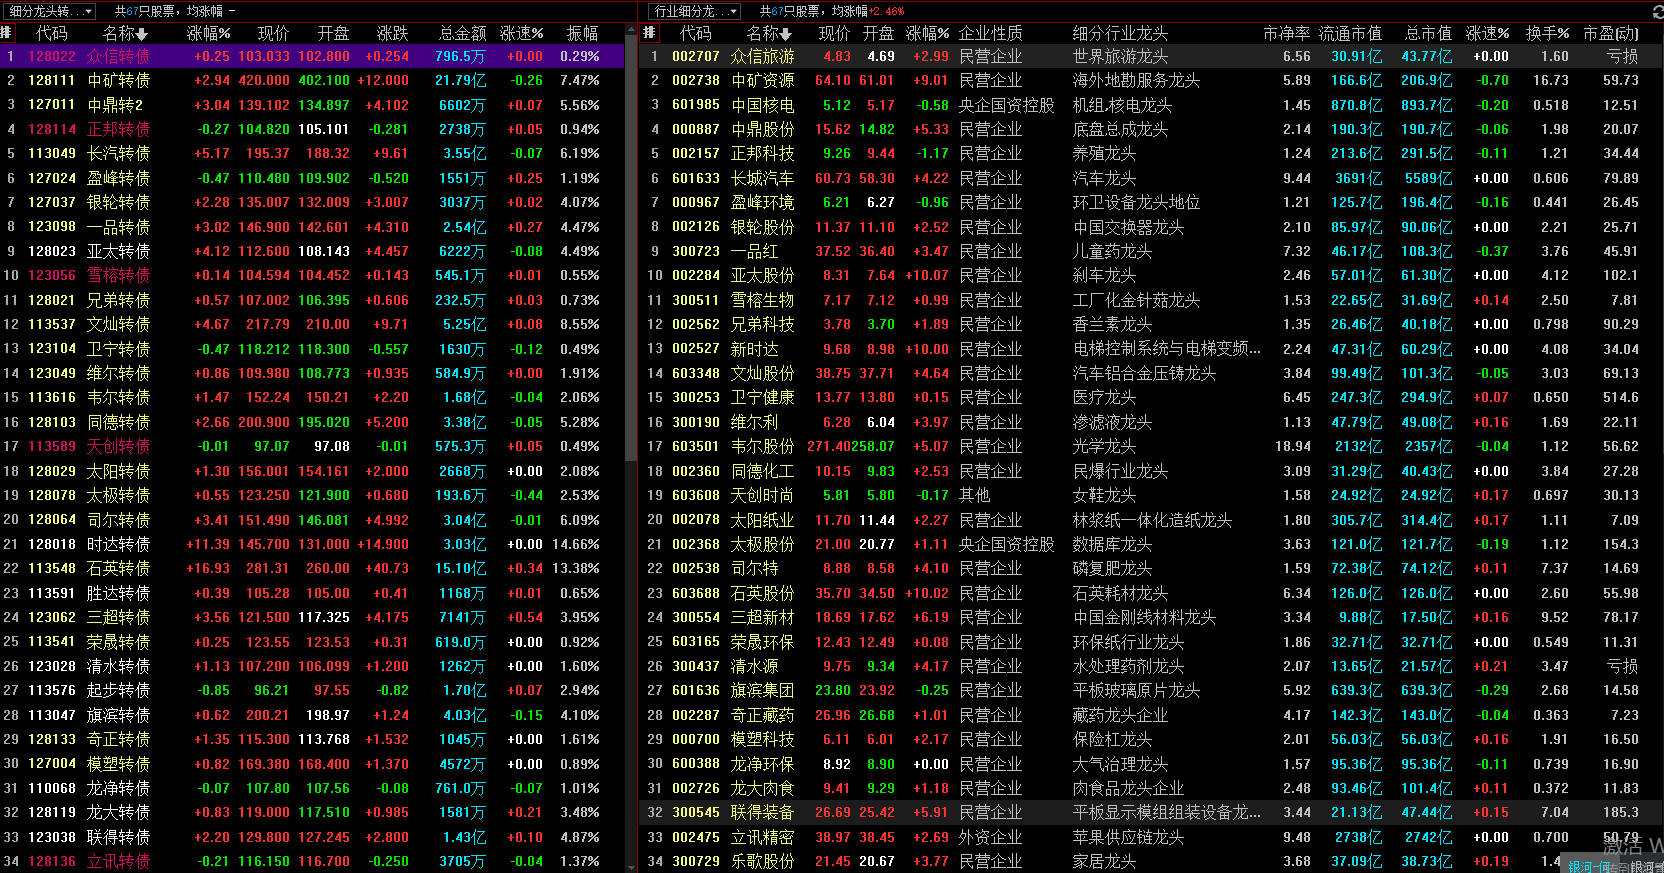Click the 立讯精密 stock name
This screenshot has height=873, width=1664.
(762, 837)
